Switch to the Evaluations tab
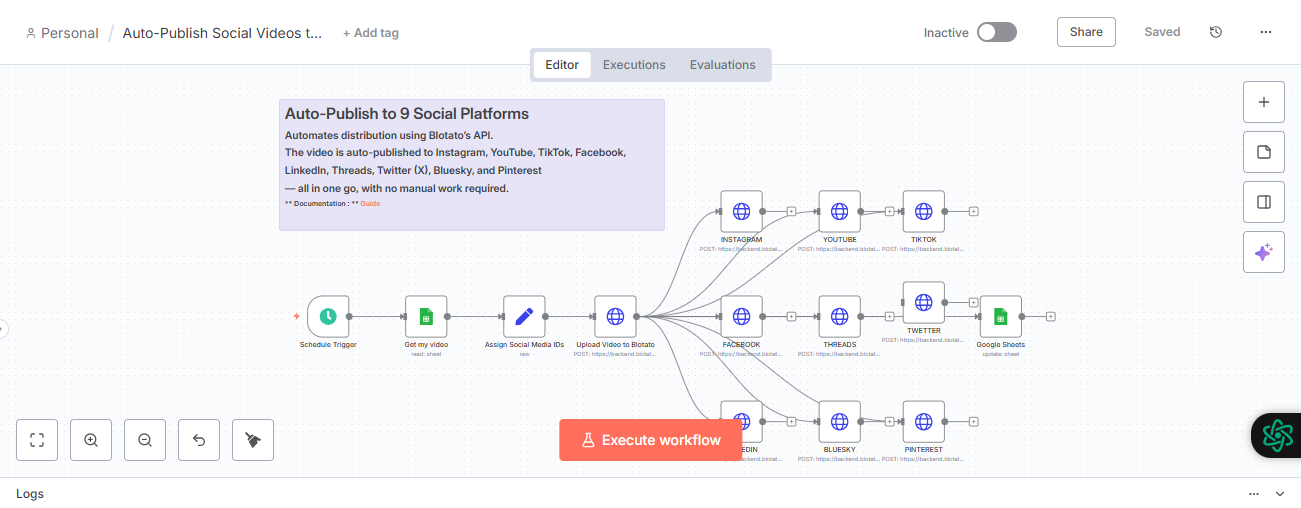This screenshot has height=508, width=1301. click(723, 65)
